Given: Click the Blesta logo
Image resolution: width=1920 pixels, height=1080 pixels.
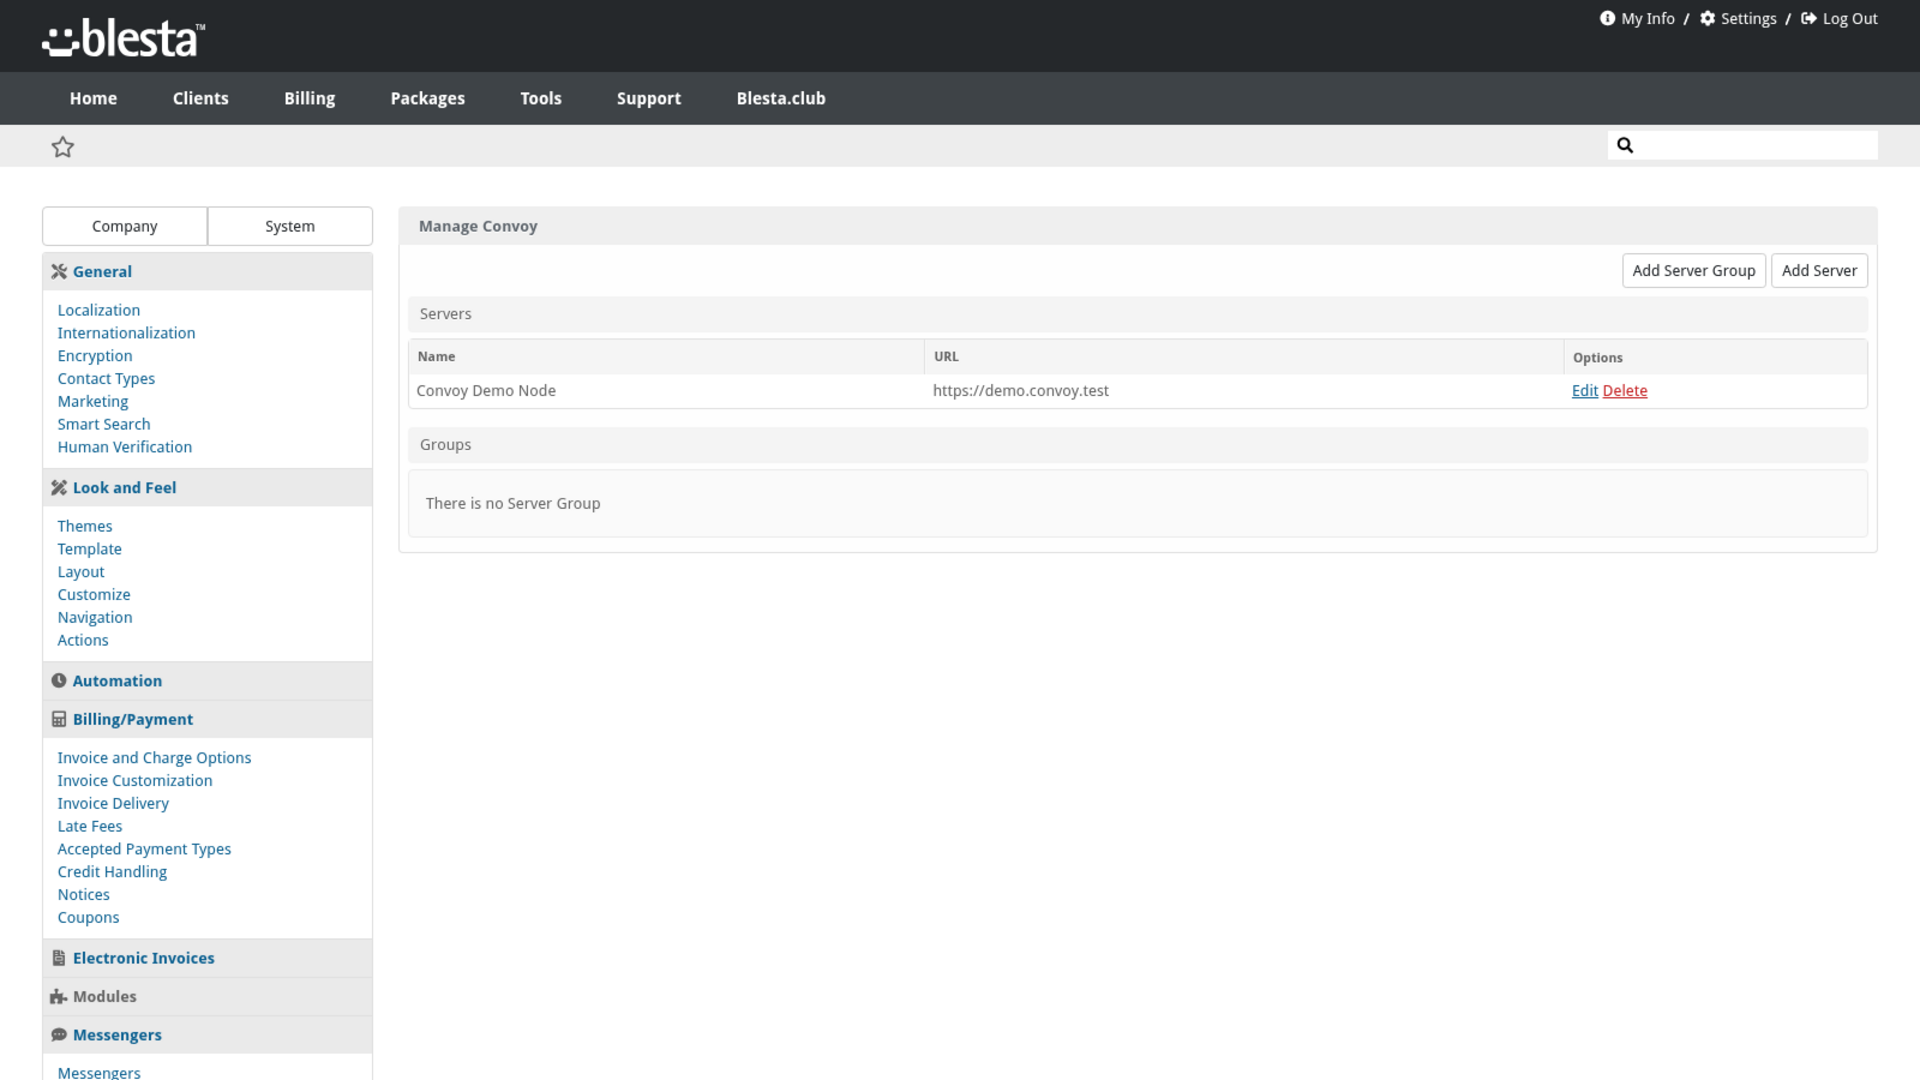Looking at the screenshot, I should coord(123,39).
